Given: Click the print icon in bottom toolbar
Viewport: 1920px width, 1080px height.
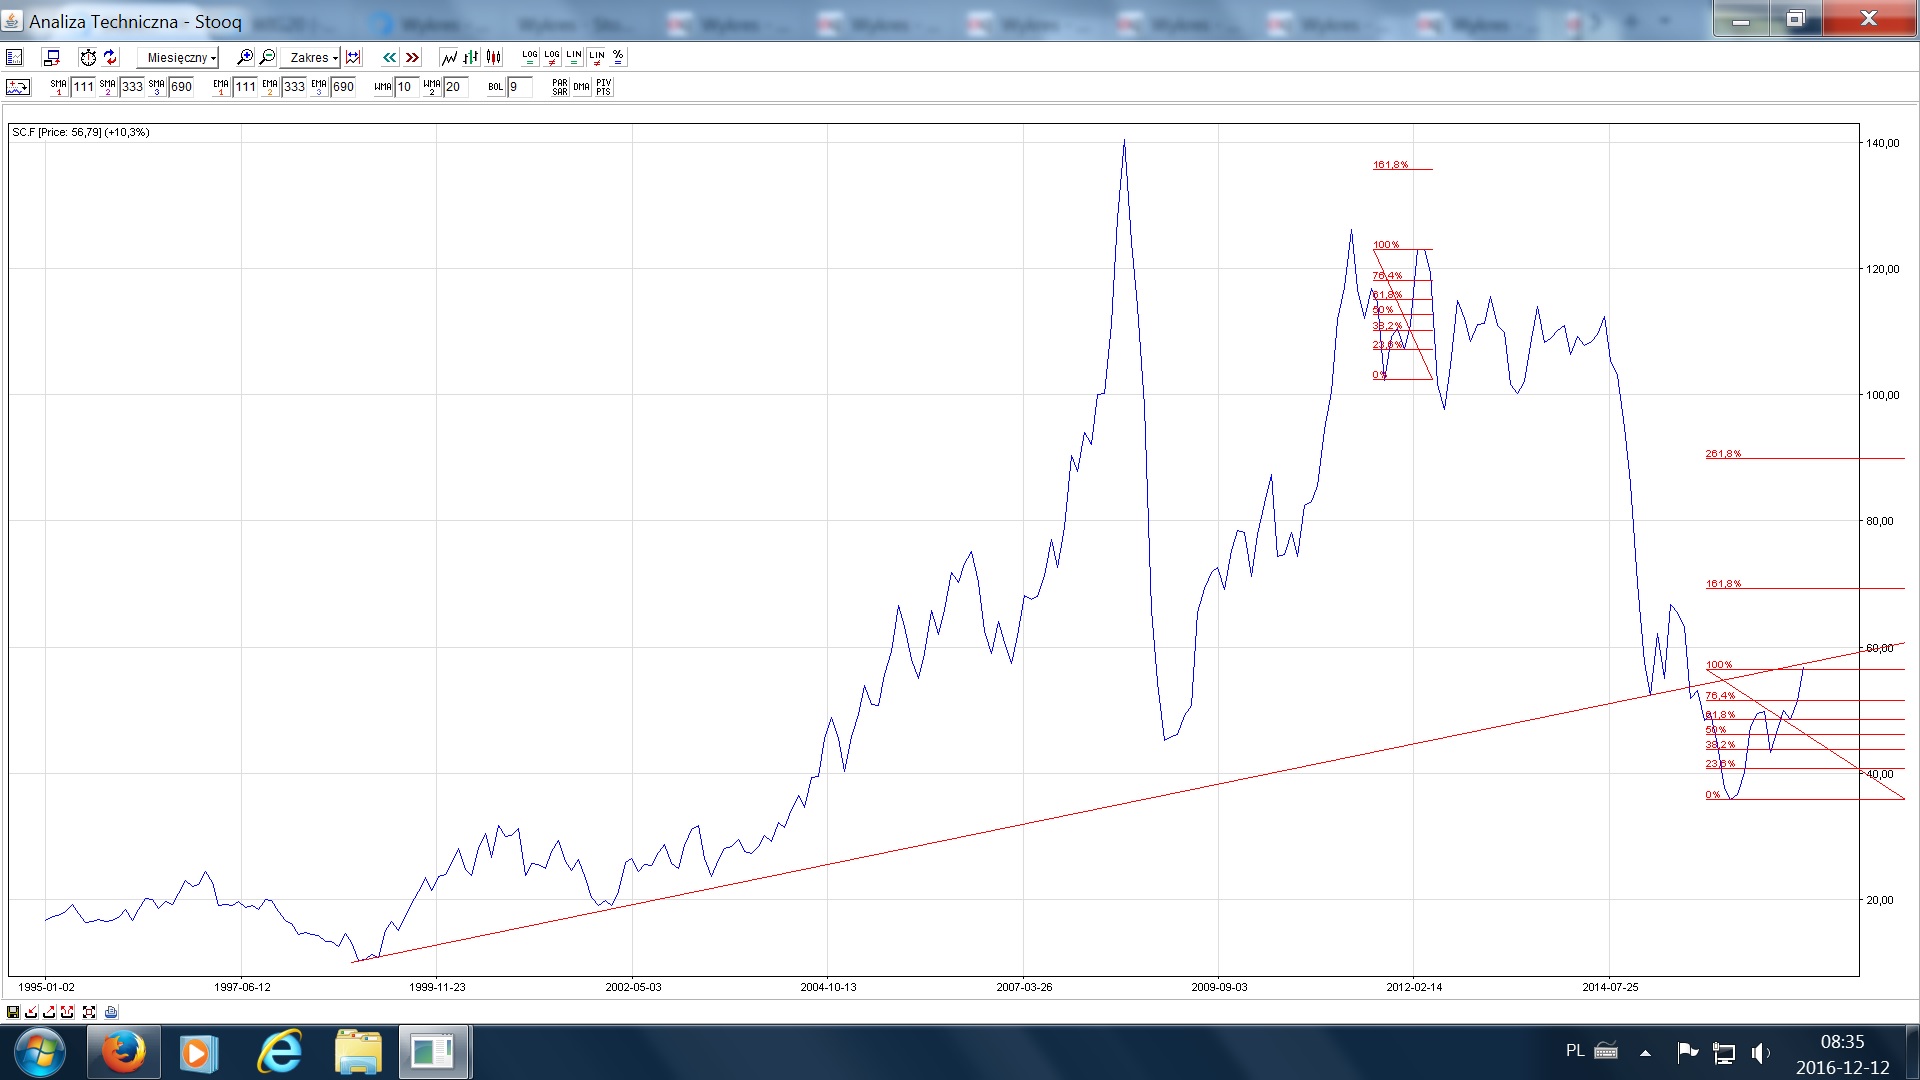Looking at the screenshot, I should (111, 1012).
